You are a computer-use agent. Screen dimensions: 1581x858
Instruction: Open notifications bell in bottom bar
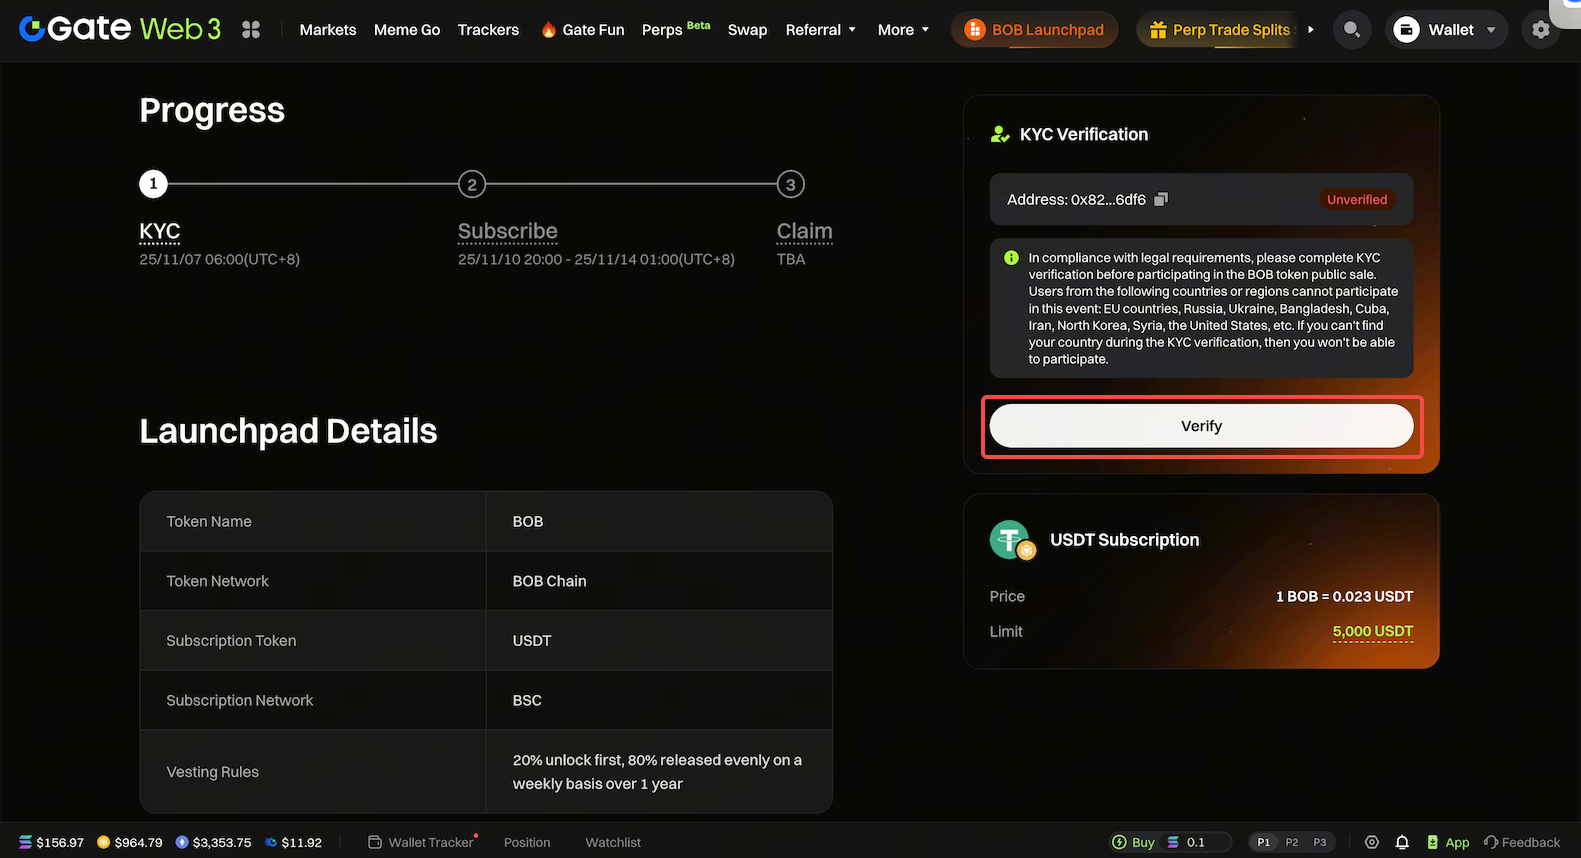click(x=1402, y=842)
